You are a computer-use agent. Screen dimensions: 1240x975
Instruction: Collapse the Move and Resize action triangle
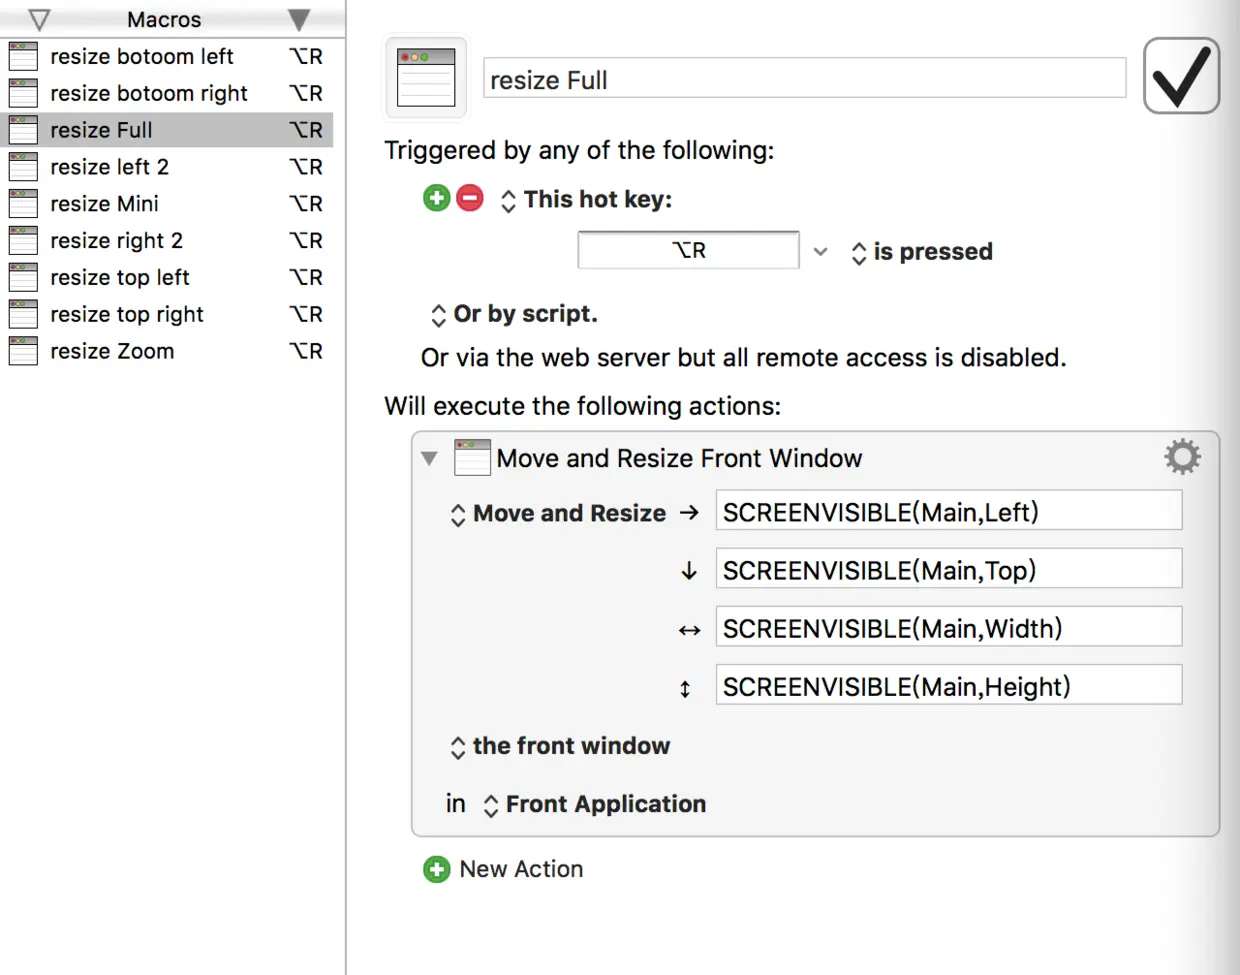[429, 459]
